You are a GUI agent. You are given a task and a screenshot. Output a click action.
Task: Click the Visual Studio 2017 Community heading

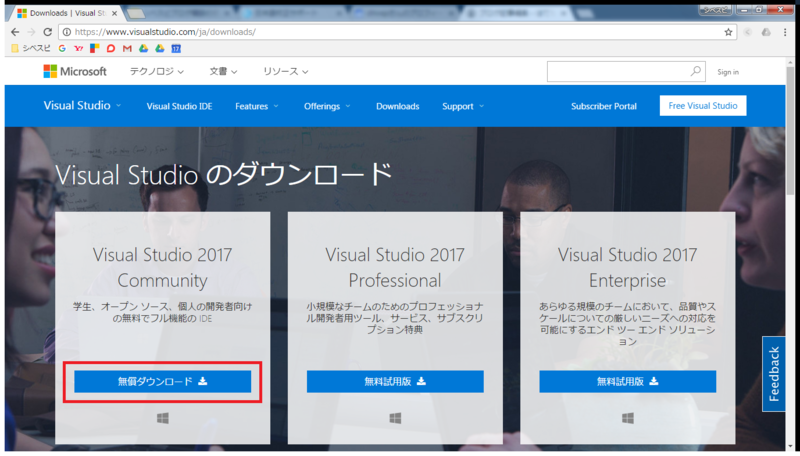[163, 267]
